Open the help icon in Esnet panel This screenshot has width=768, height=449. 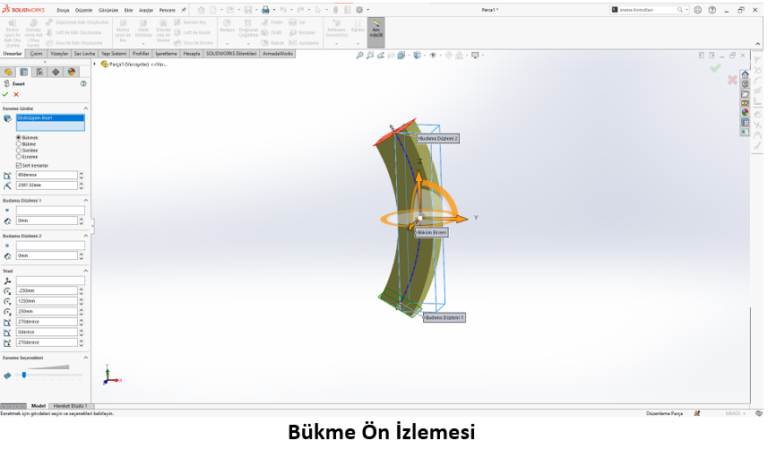[x=83, y=84]
